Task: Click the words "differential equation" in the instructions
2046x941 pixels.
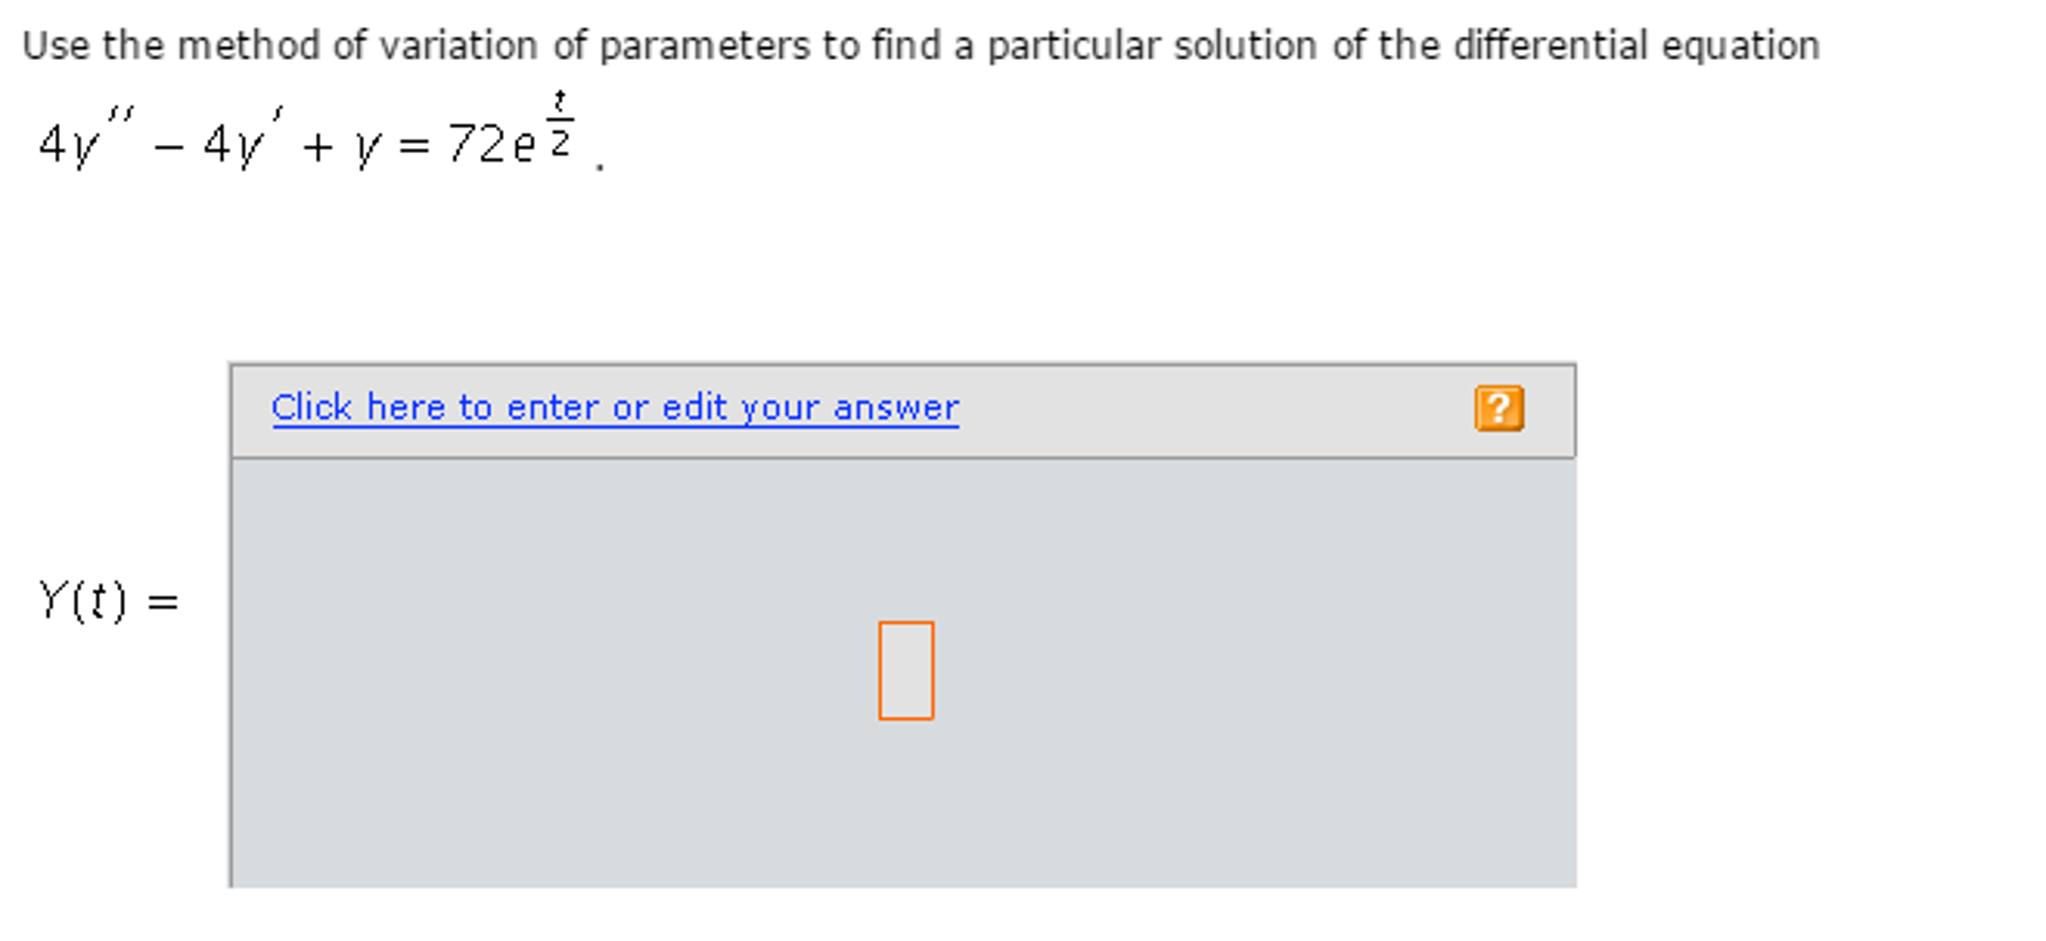Action: (1635, 46)
